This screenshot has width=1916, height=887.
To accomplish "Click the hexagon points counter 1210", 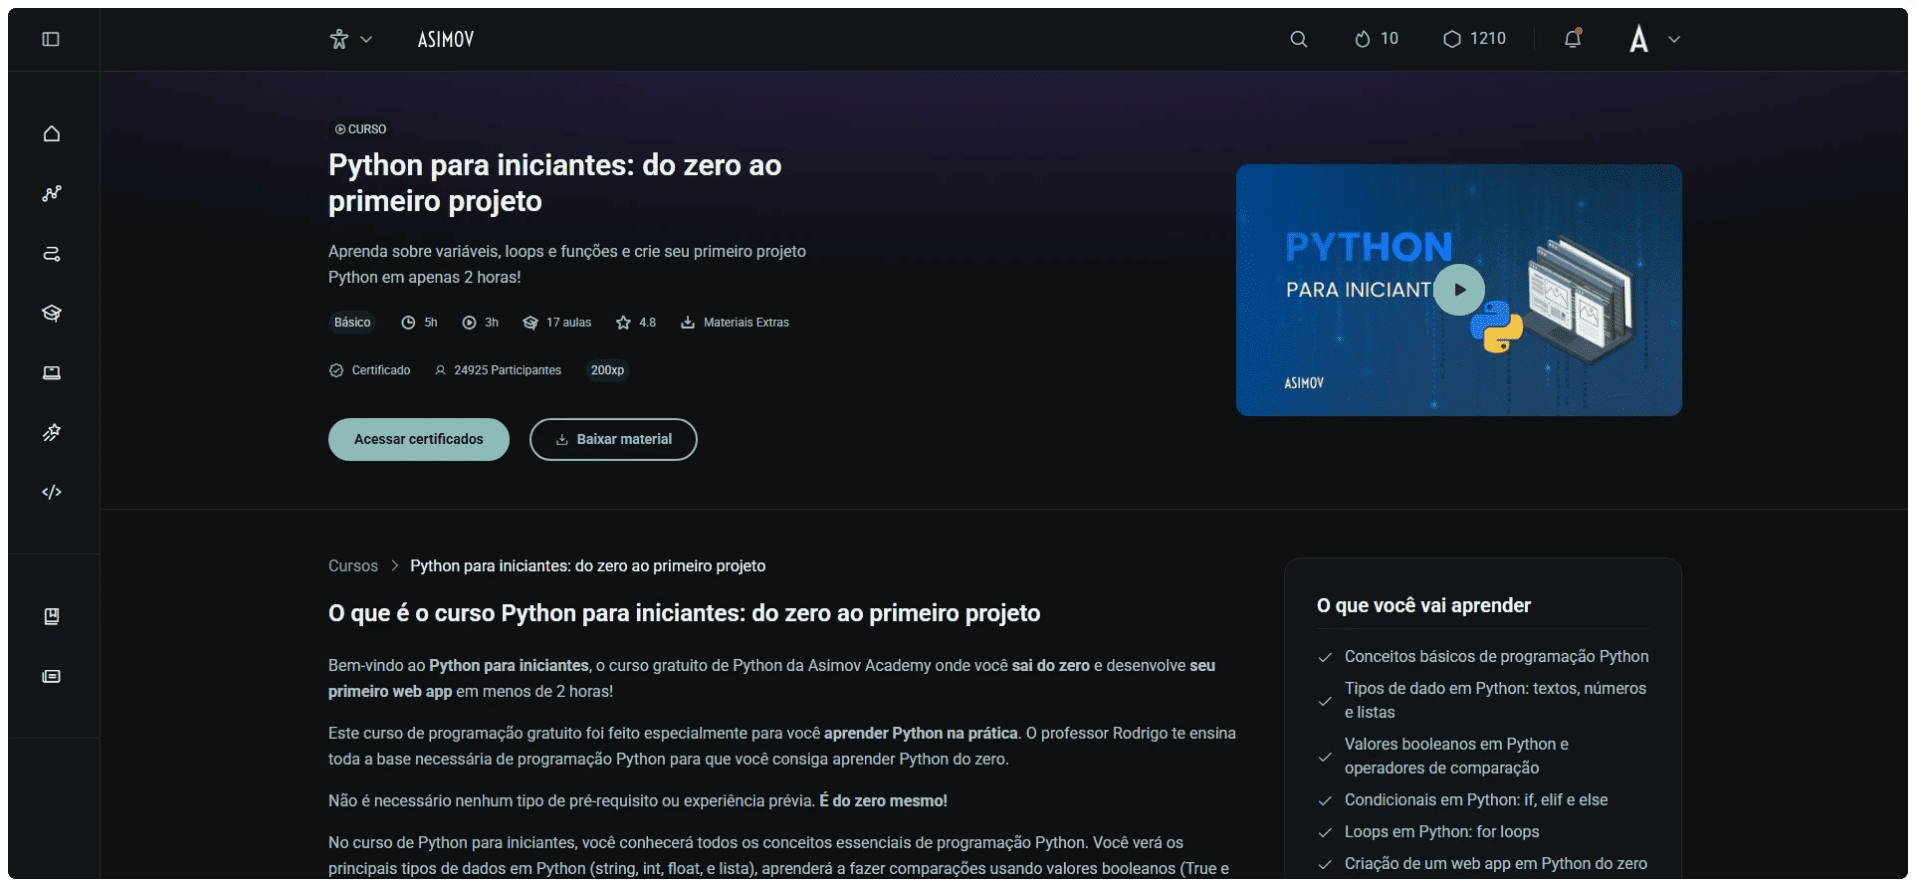I will click(x=1474, y=39).
